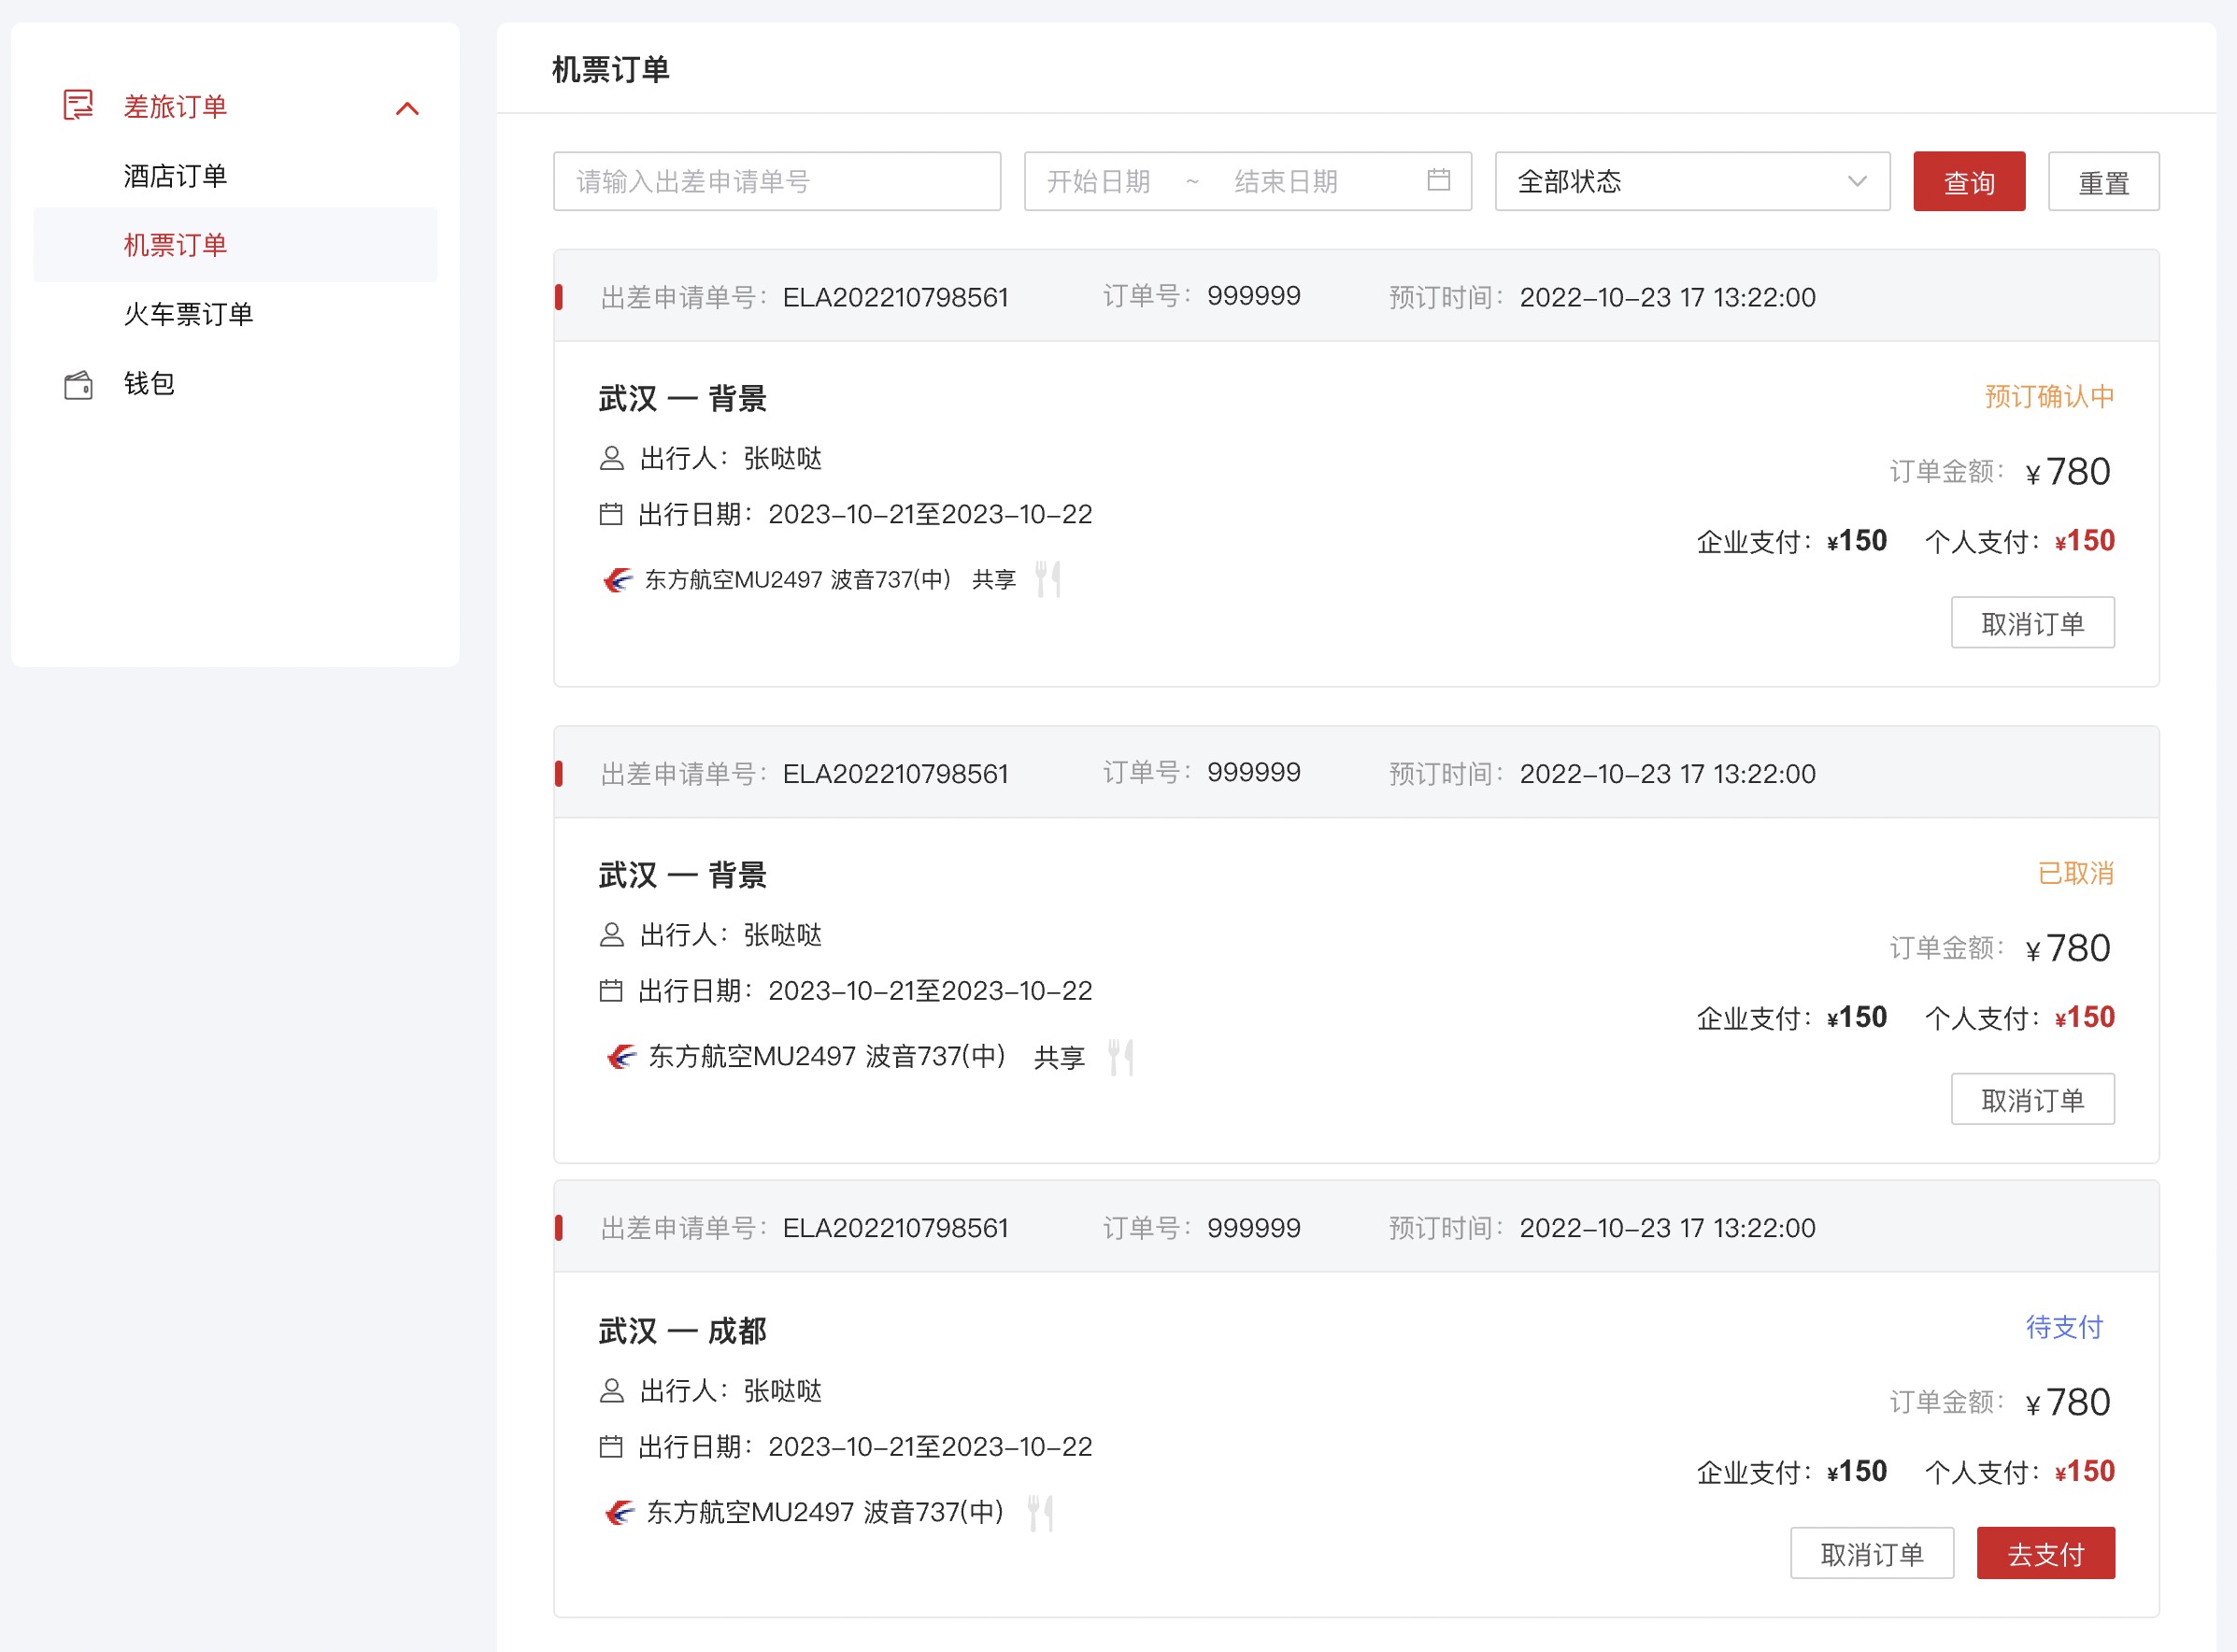Click the travel date calendar icon in the second order

(610, 991)
